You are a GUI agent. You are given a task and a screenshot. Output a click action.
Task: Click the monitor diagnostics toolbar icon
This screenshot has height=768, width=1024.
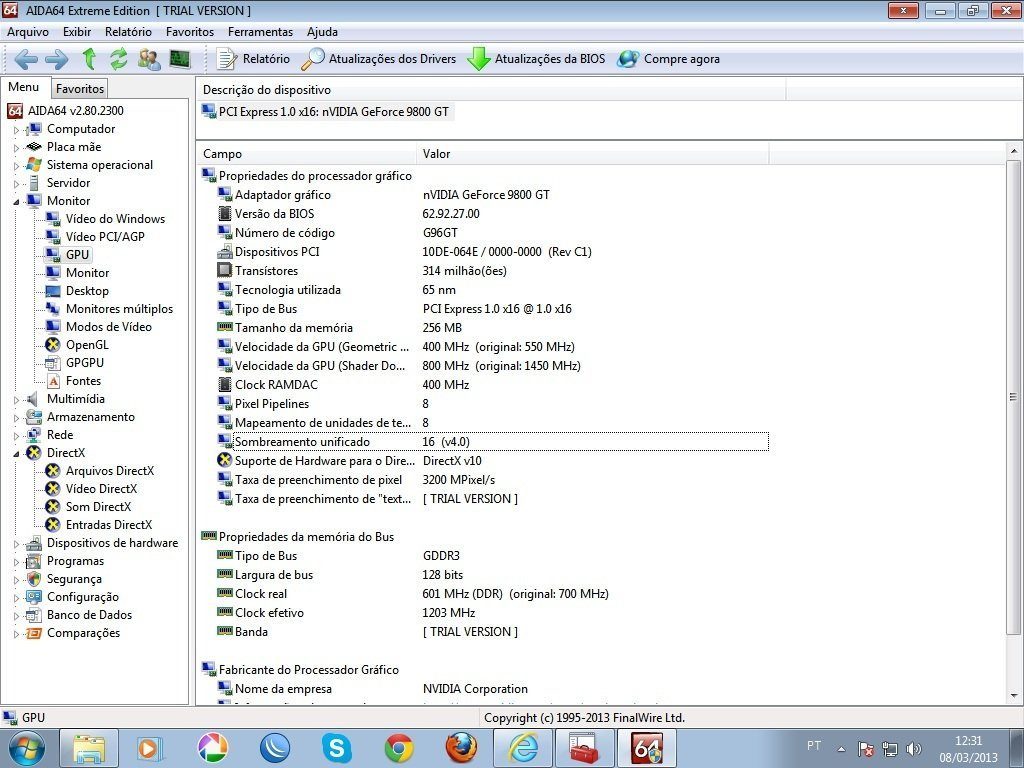click(x=180, y=59)
